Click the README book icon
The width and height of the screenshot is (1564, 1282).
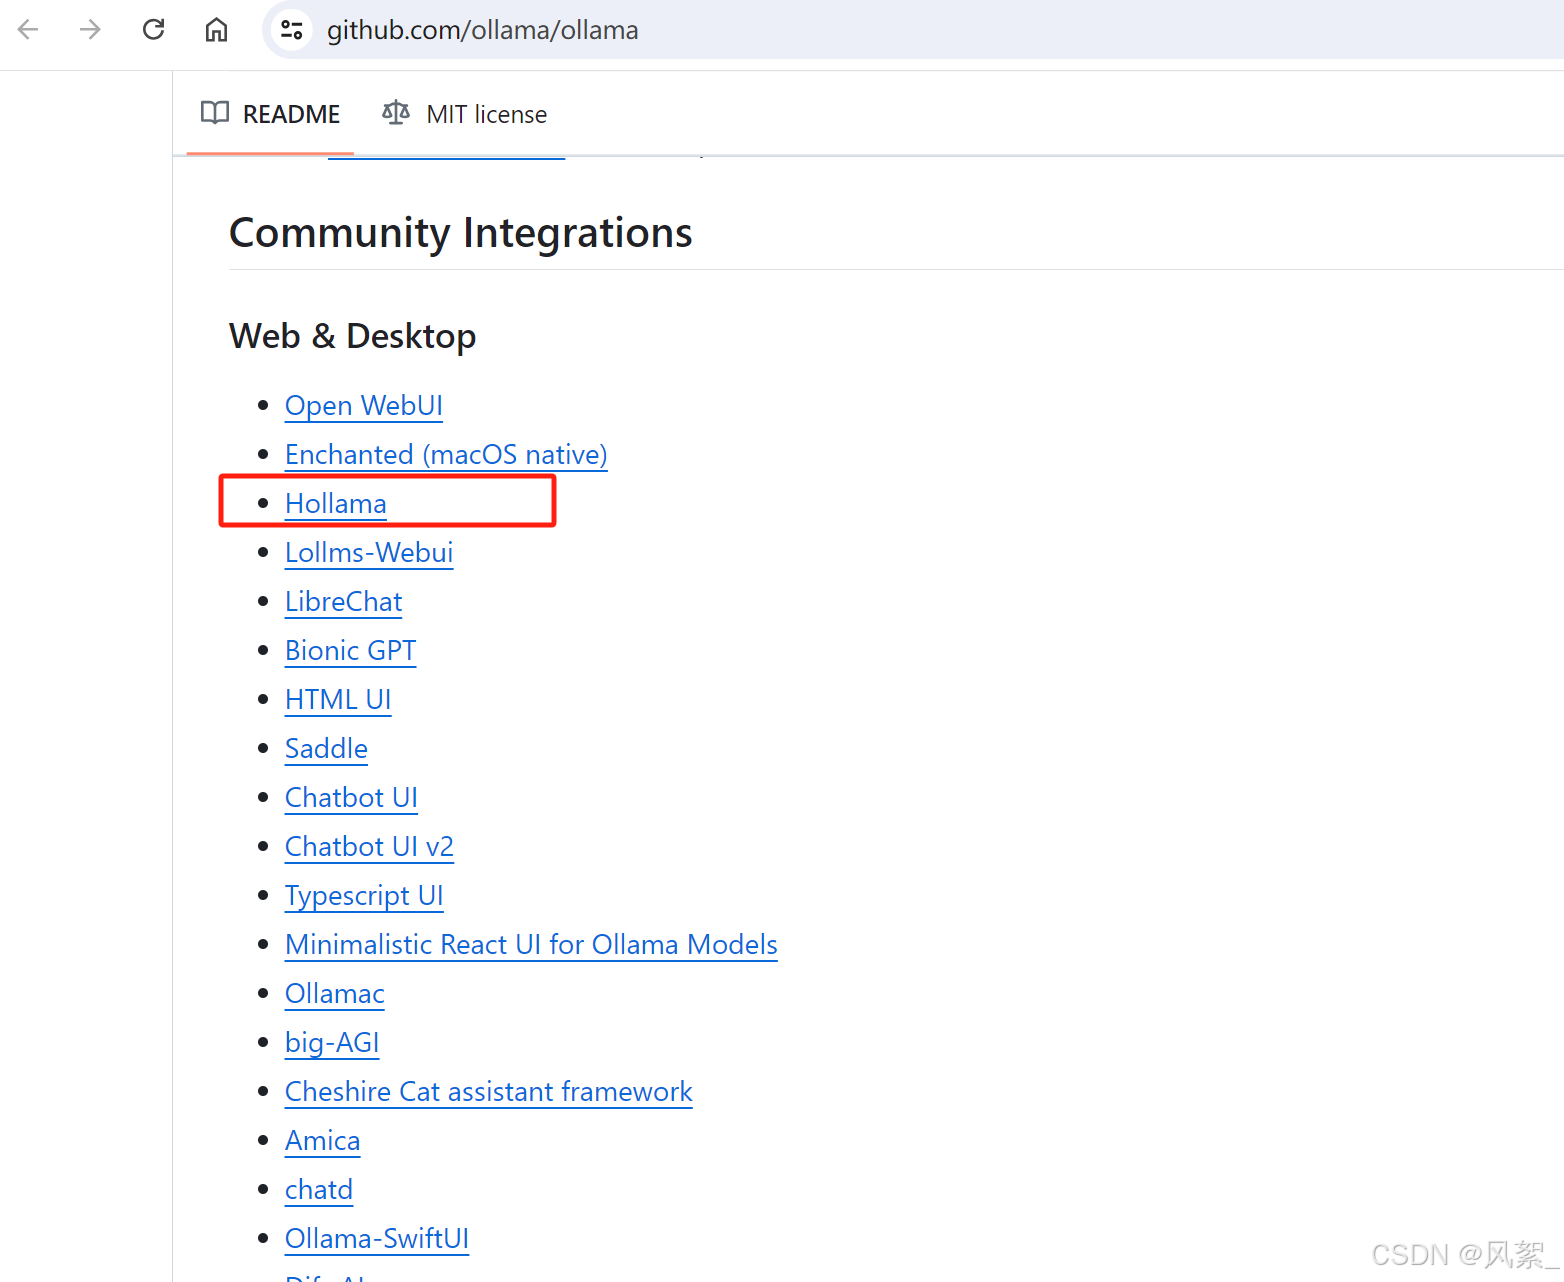(215, 113)
